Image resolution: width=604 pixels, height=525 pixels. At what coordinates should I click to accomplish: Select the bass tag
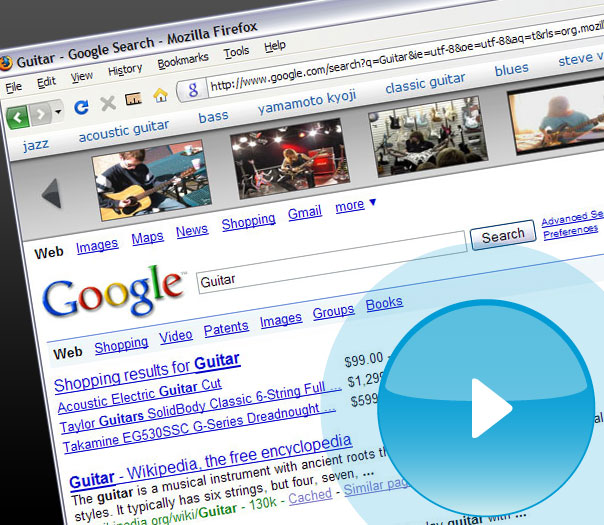213,117
